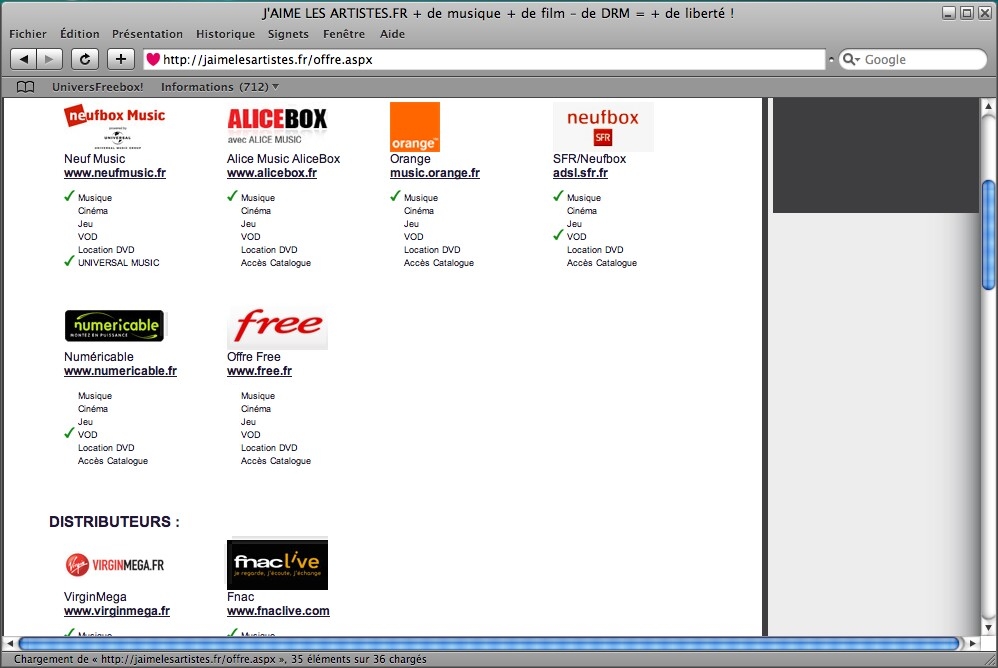The height and width of the screenshot is (668, 998).
Task: Follow the www.fnaclive.com link
Action: [278, 611]
